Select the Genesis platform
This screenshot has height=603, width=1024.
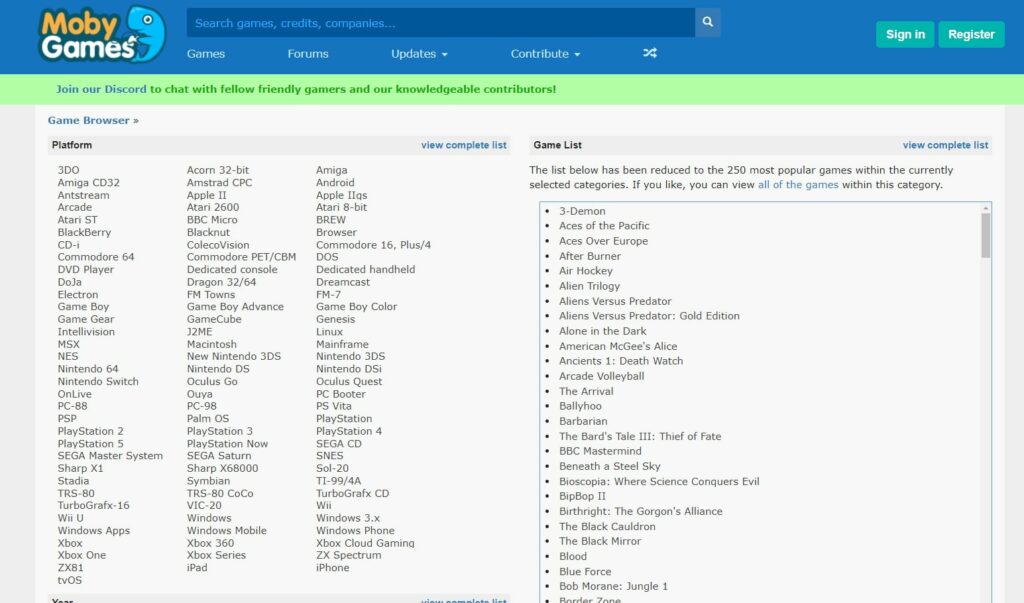[336, 319]
